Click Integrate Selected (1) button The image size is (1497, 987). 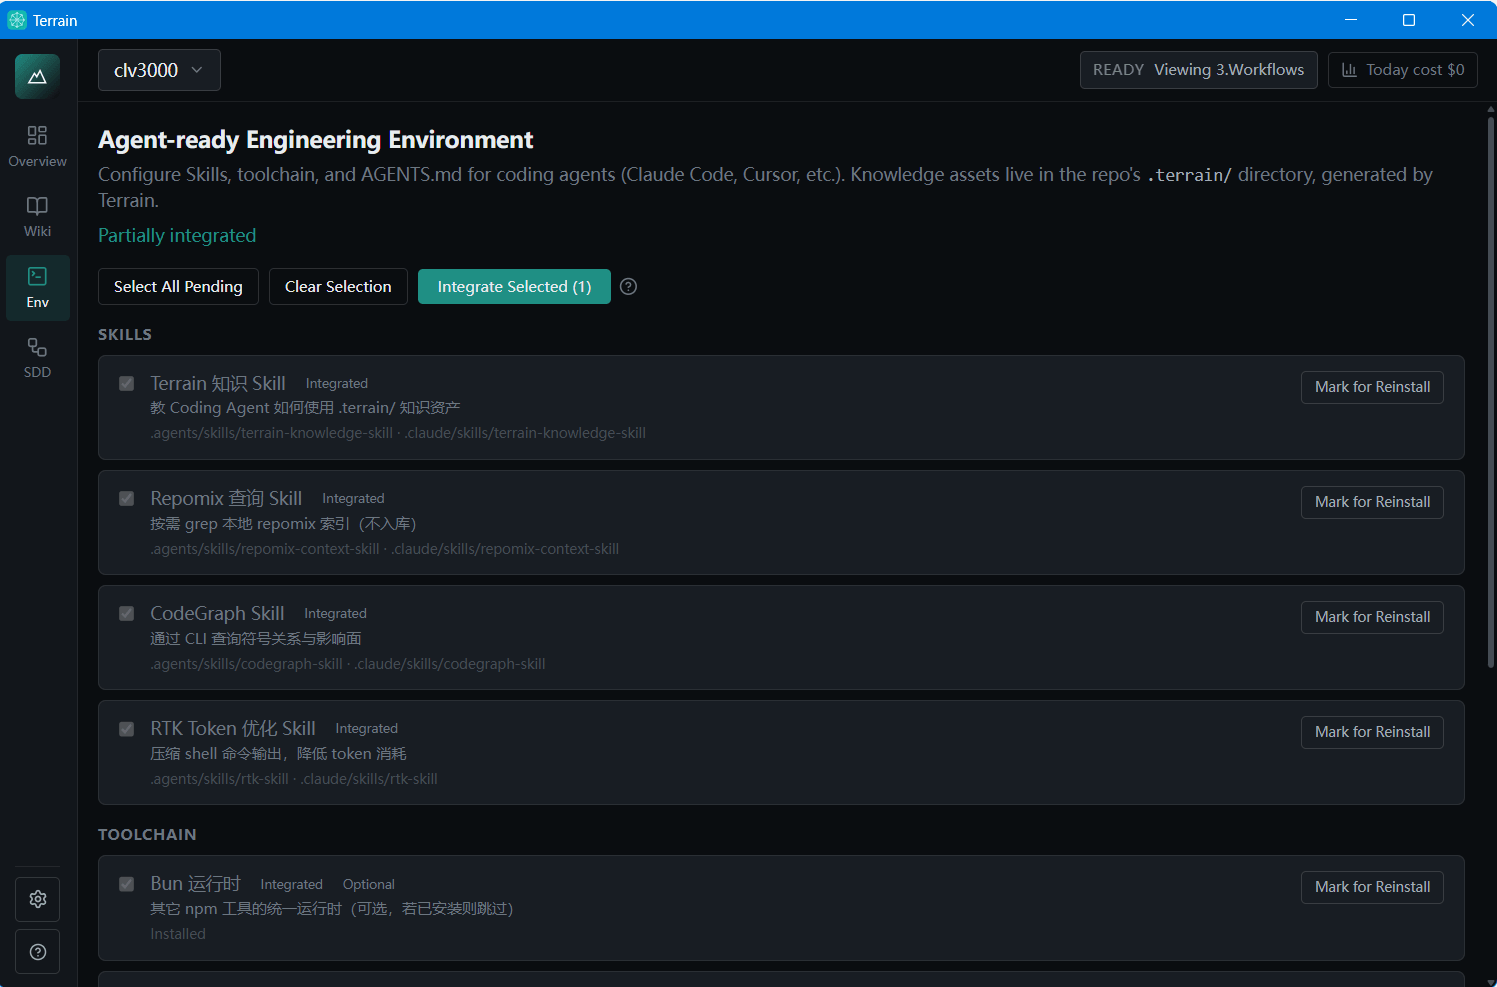(514, 286)
